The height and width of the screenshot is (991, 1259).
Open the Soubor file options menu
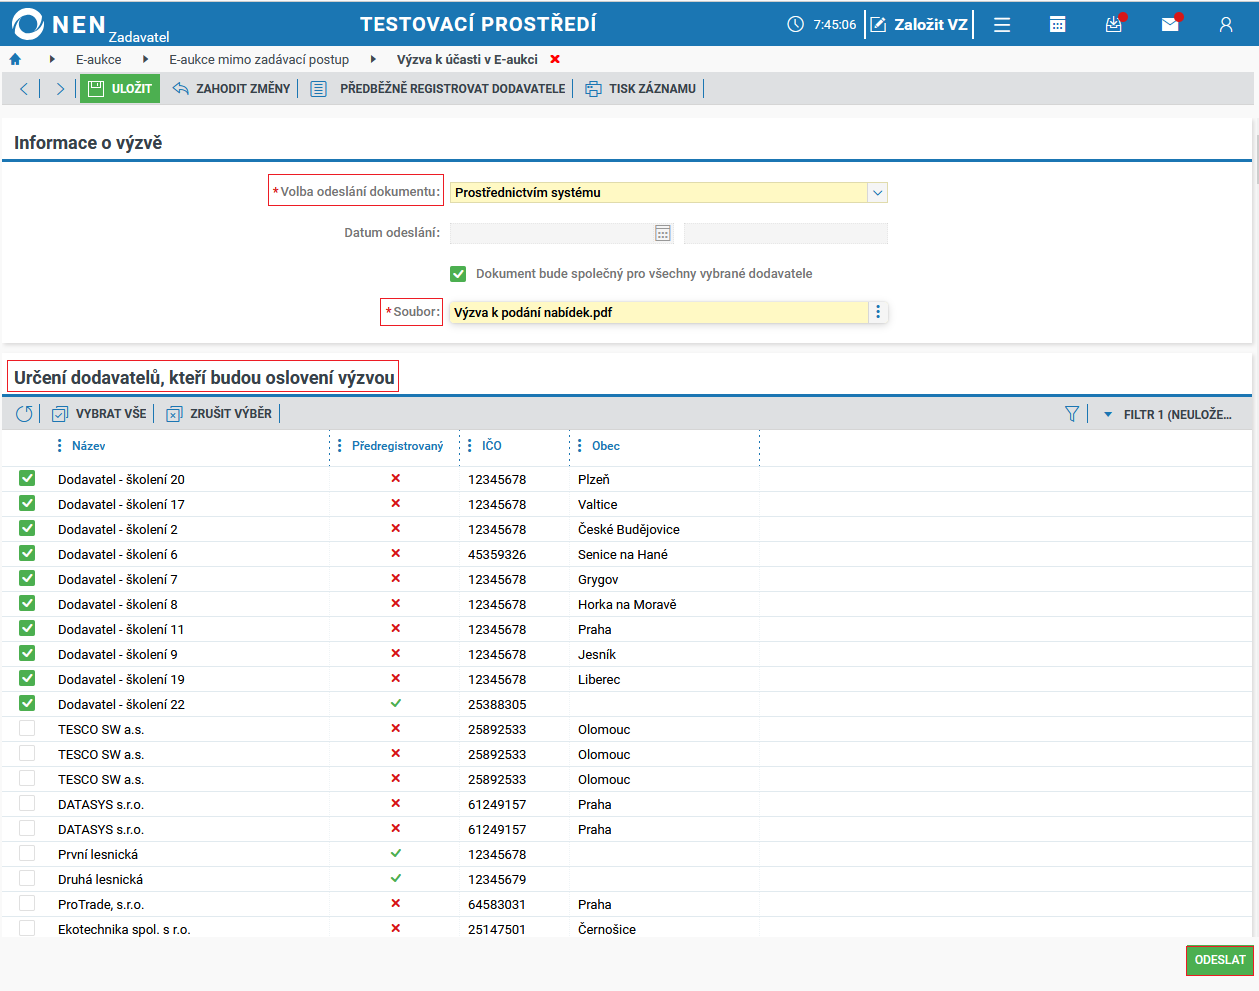tap(878, 312)
